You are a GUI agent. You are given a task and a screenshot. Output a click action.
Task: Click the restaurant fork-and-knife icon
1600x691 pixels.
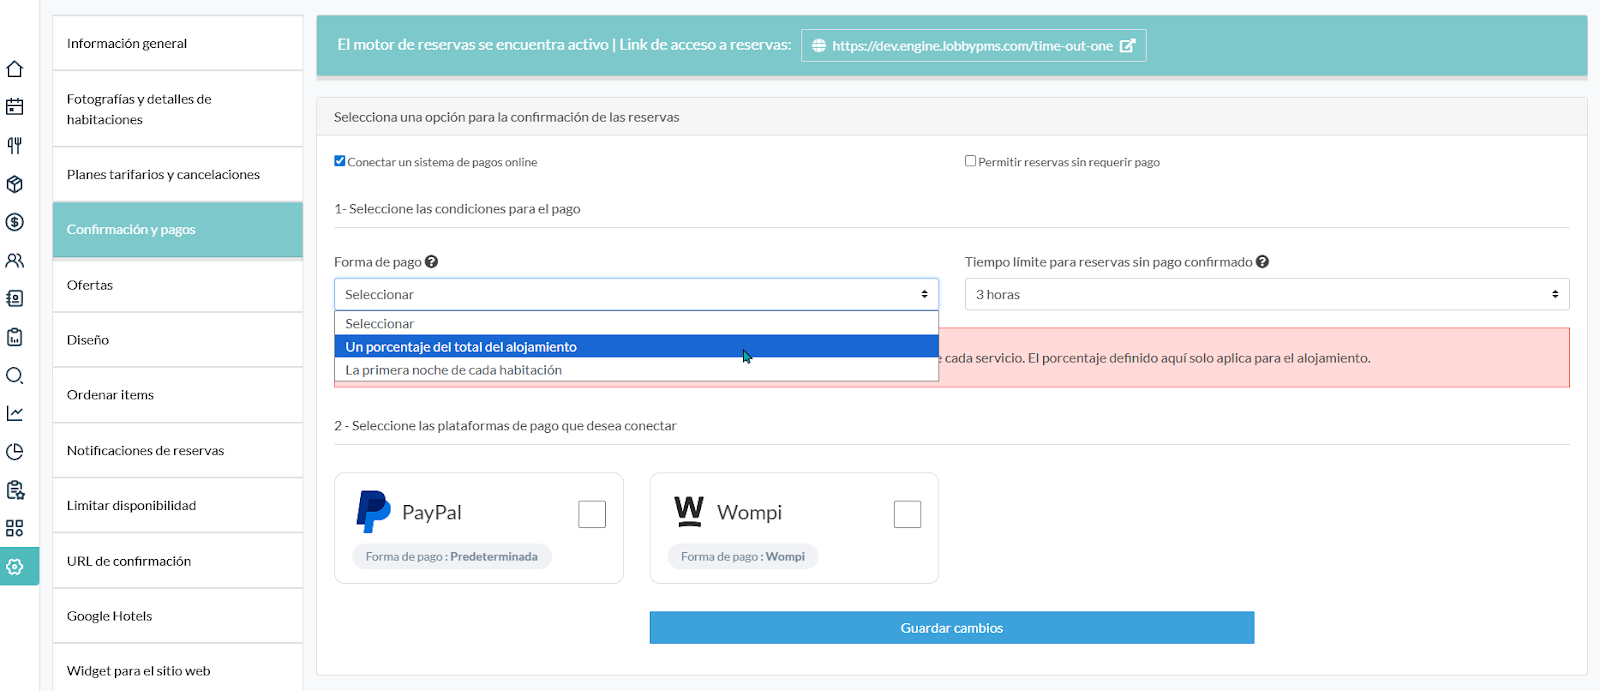(x=15, y=146)
